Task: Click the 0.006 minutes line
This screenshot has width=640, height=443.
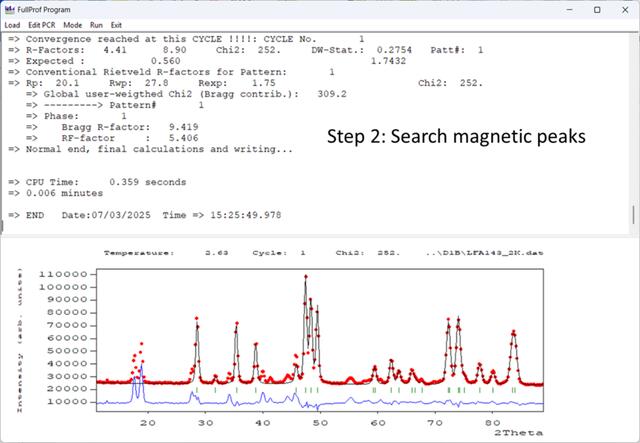Action: pos(56,194)
